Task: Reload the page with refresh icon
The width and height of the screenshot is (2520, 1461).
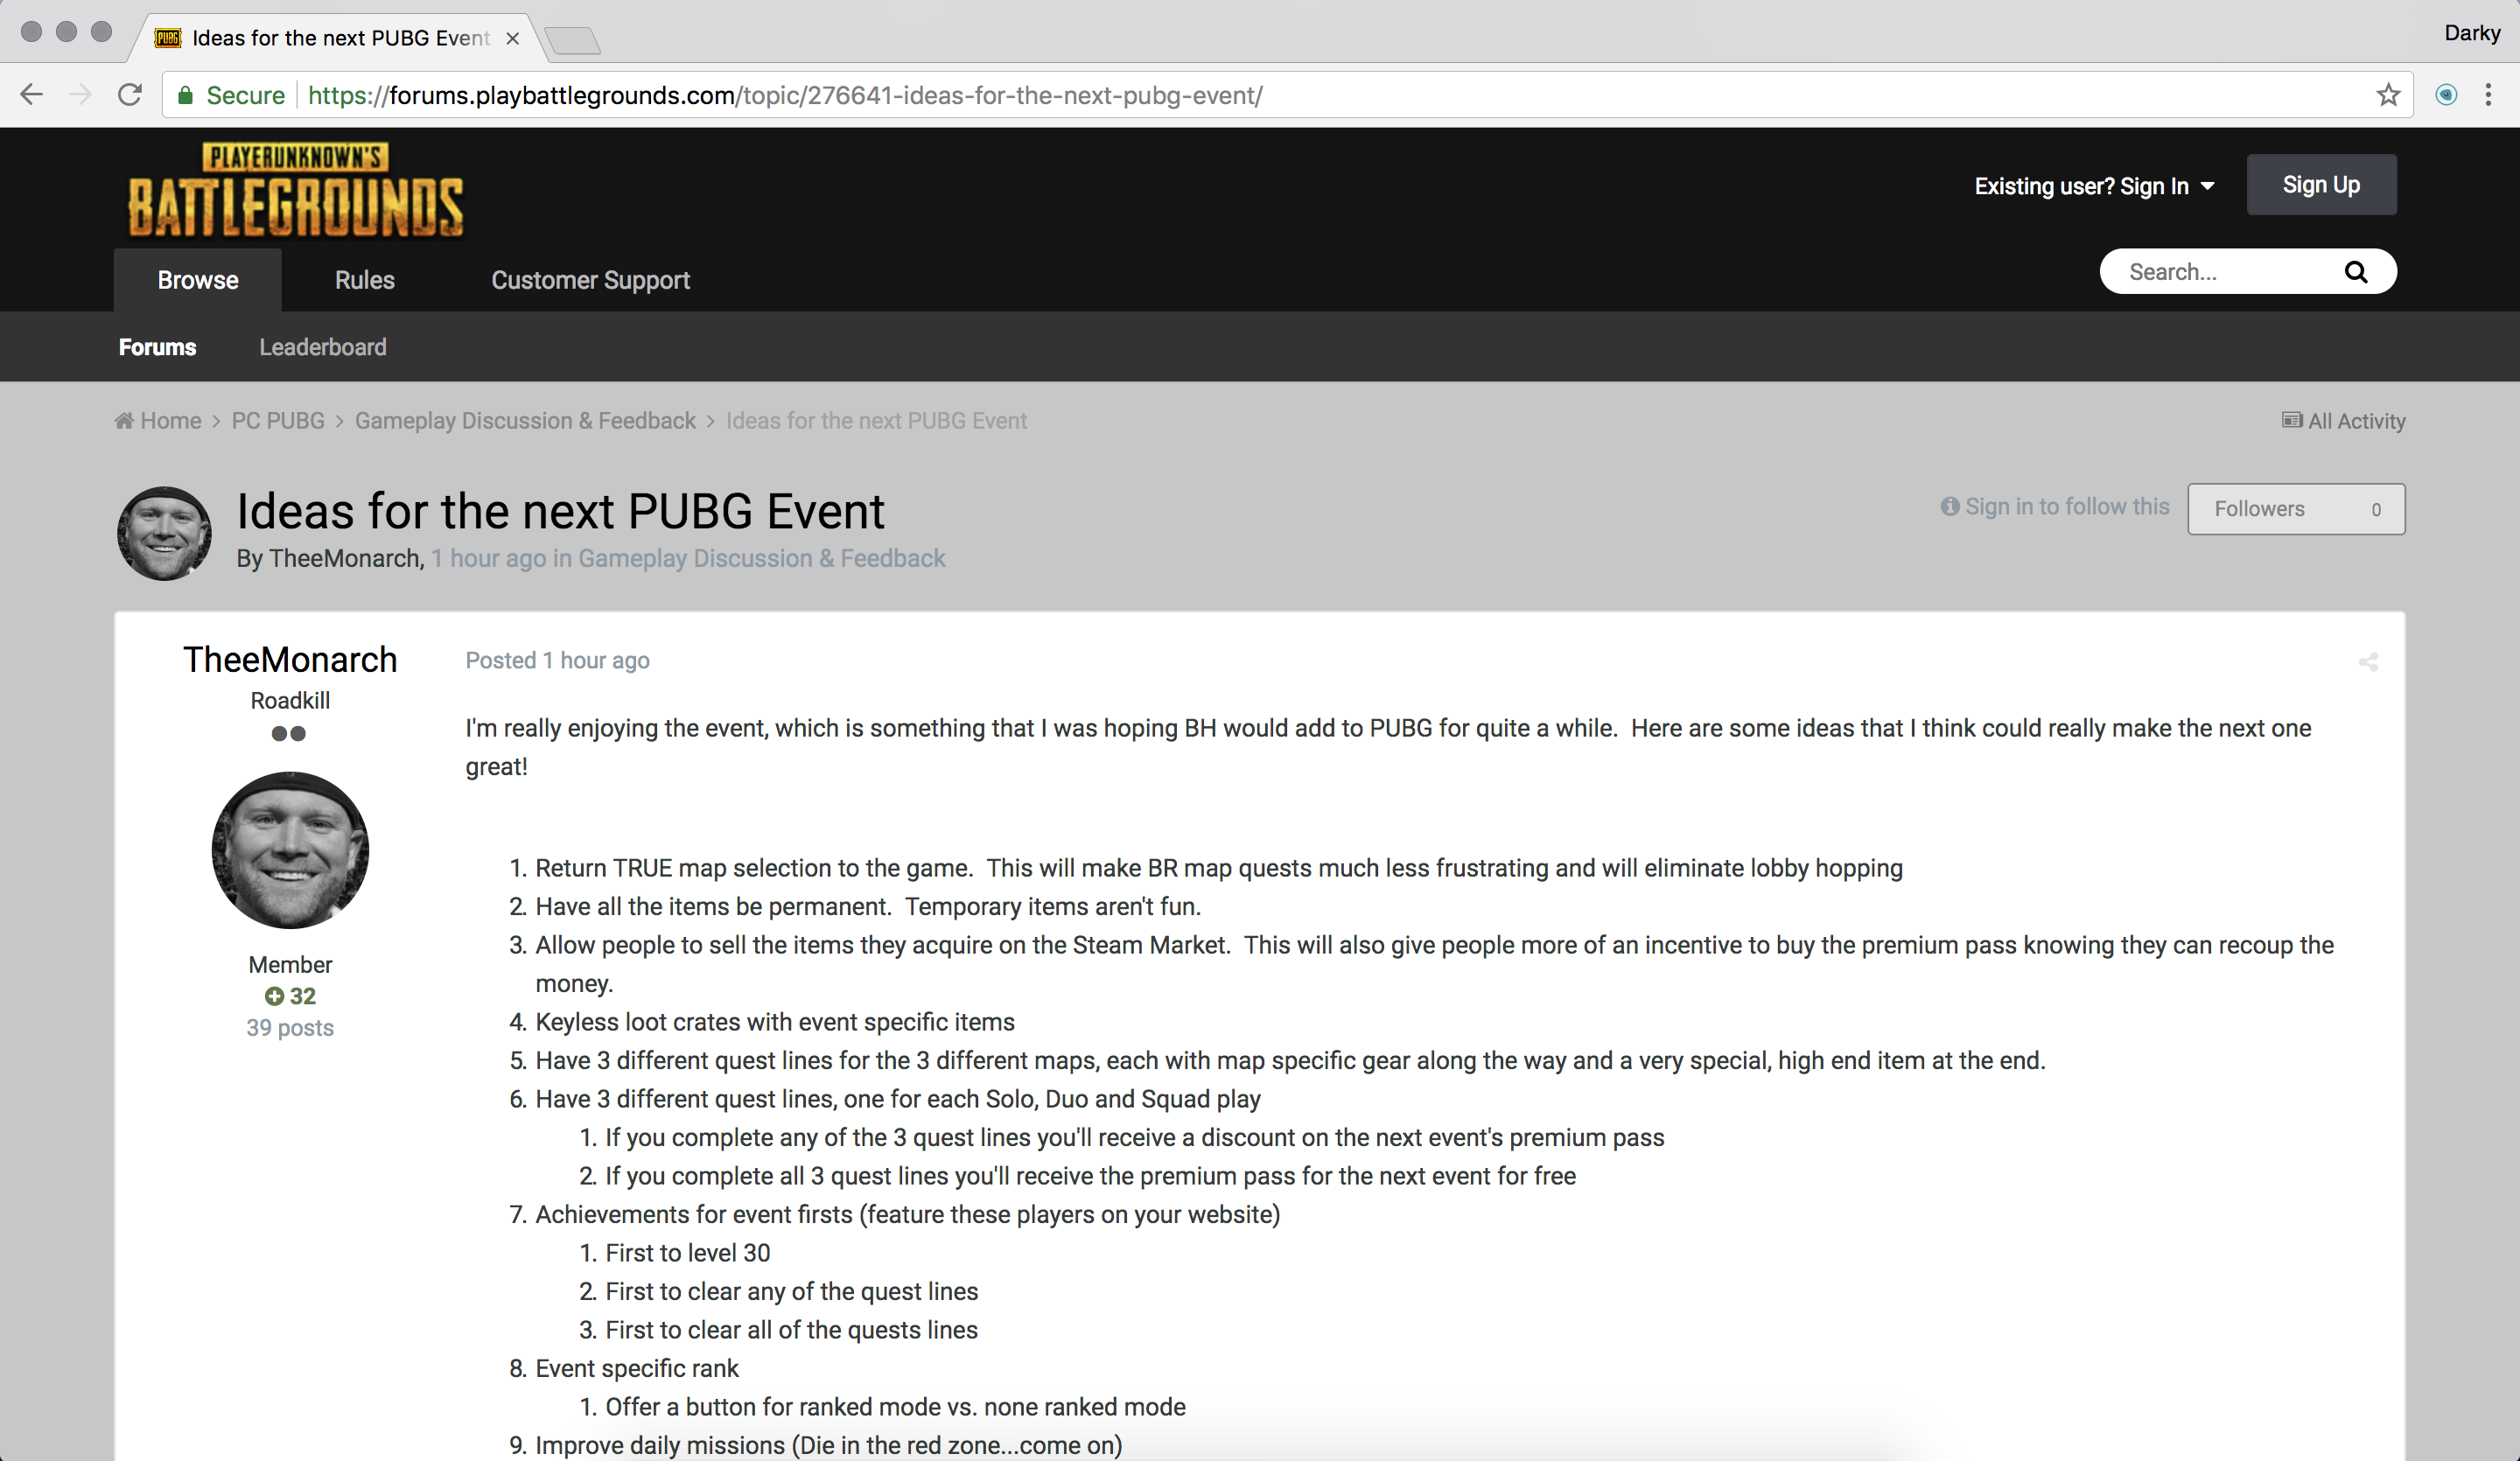Action: [x=130, y=95]
